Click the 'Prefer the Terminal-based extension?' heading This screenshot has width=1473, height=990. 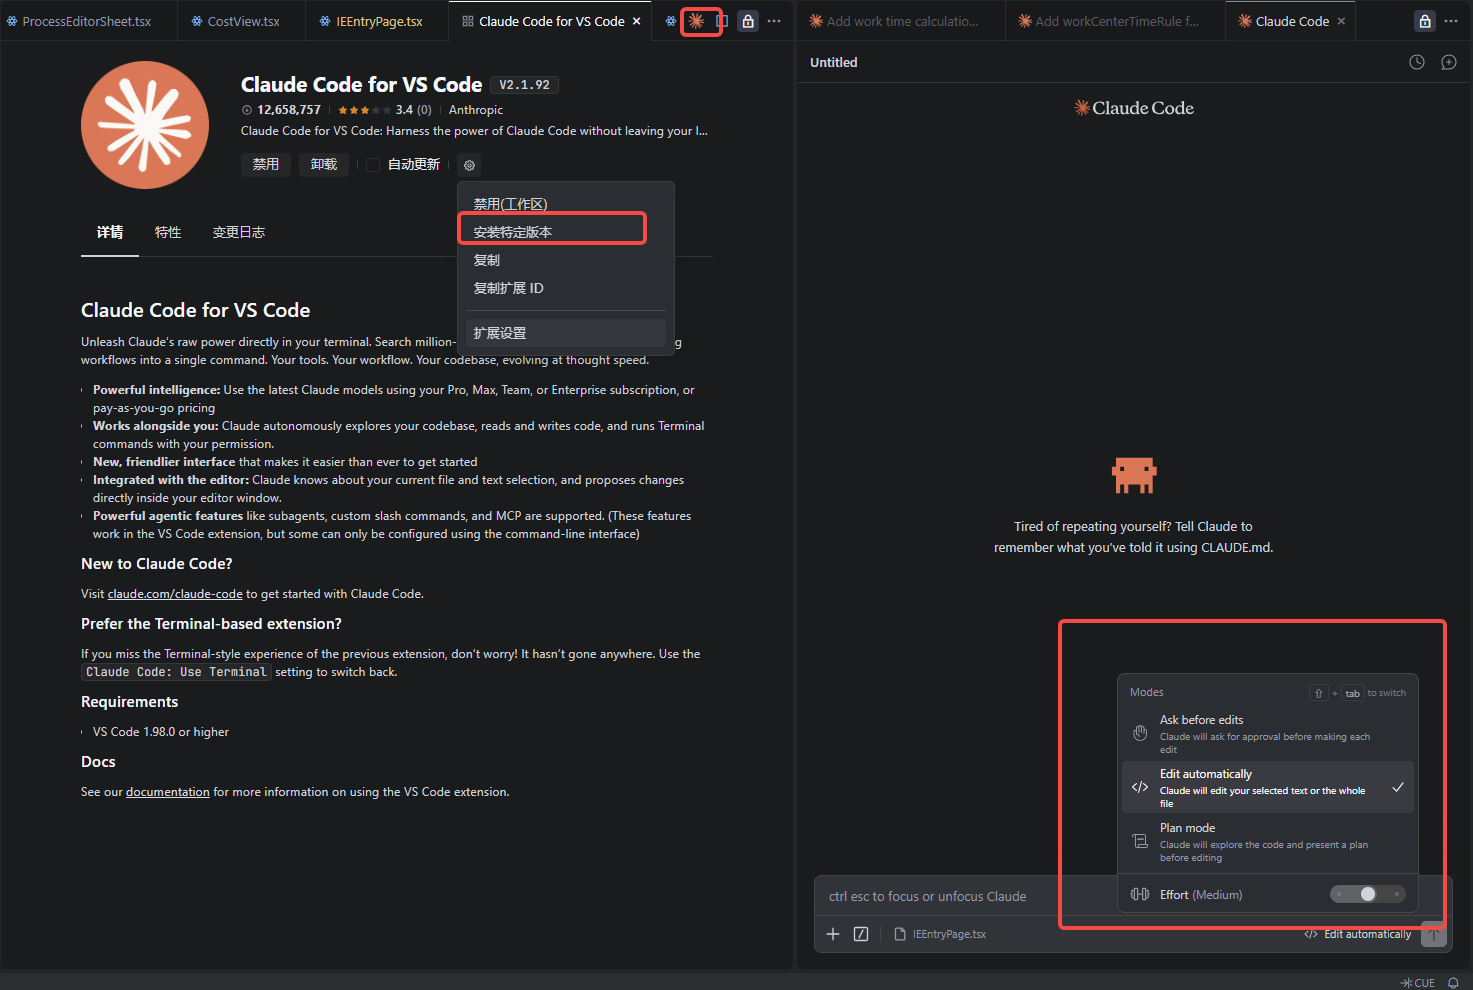tap(212, 624)
